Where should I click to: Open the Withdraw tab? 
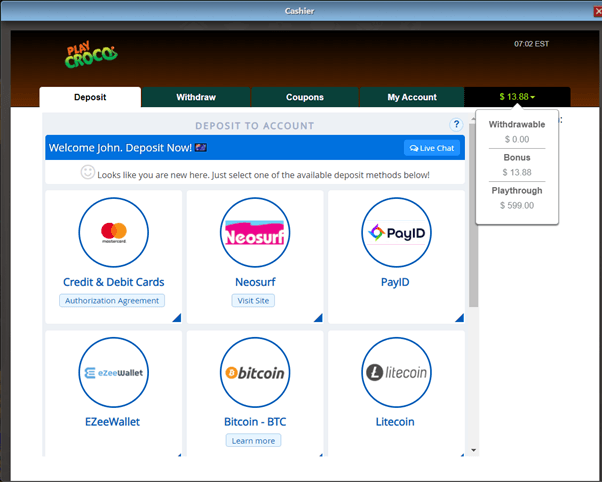coord(196,97)
